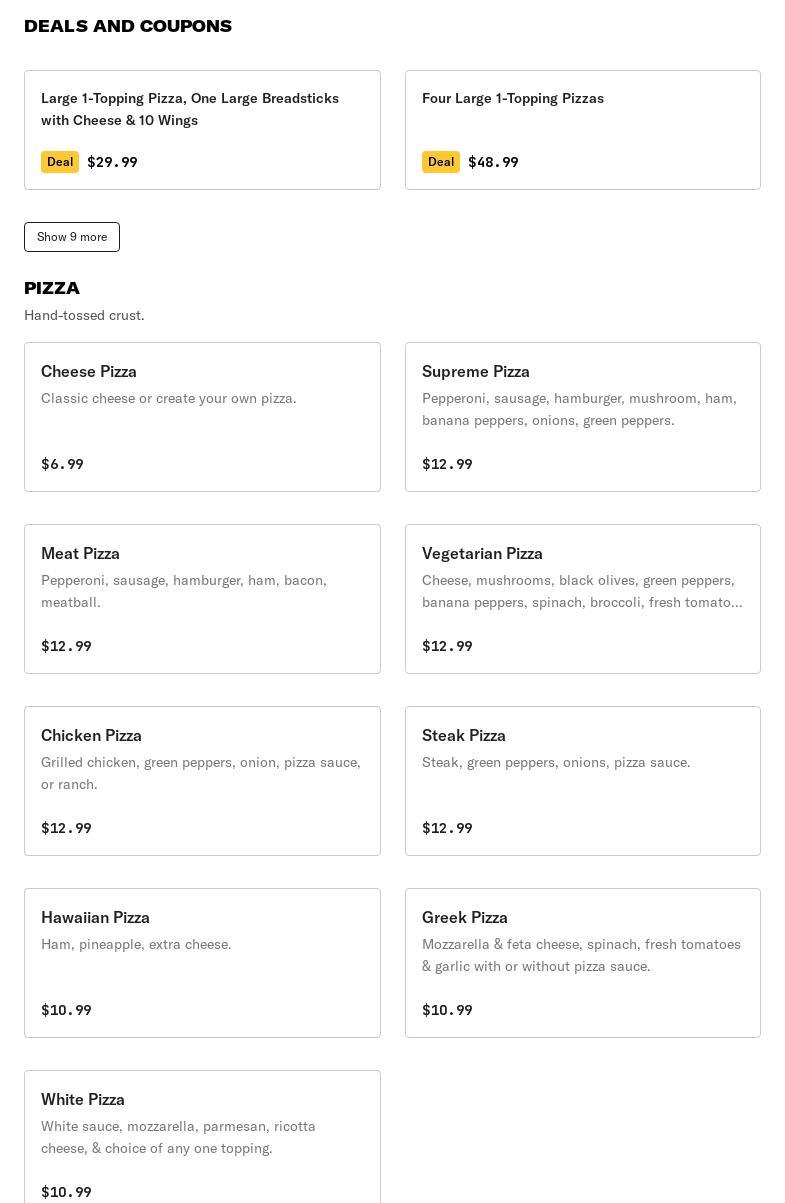Click the Pizza section heading
The image size is (785, 1203).
[x=52, y=288]
